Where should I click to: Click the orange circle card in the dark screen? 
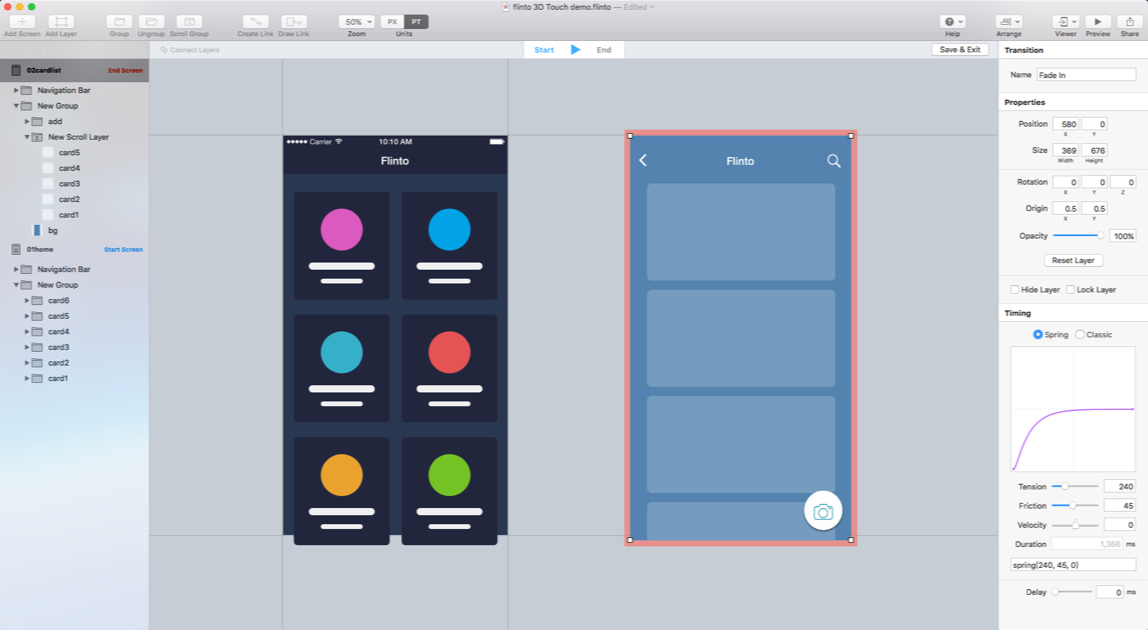pyautogui.click(x=342, y=491)
